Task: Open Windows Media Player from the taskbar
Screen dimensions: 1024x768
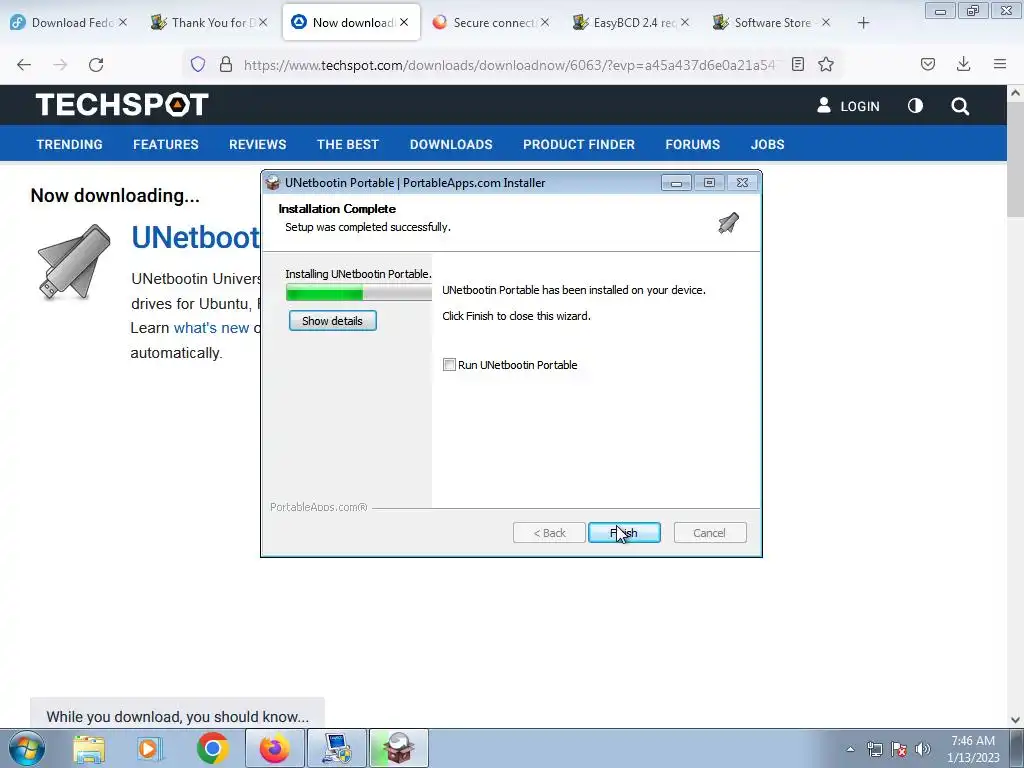Action: [150, 748]
